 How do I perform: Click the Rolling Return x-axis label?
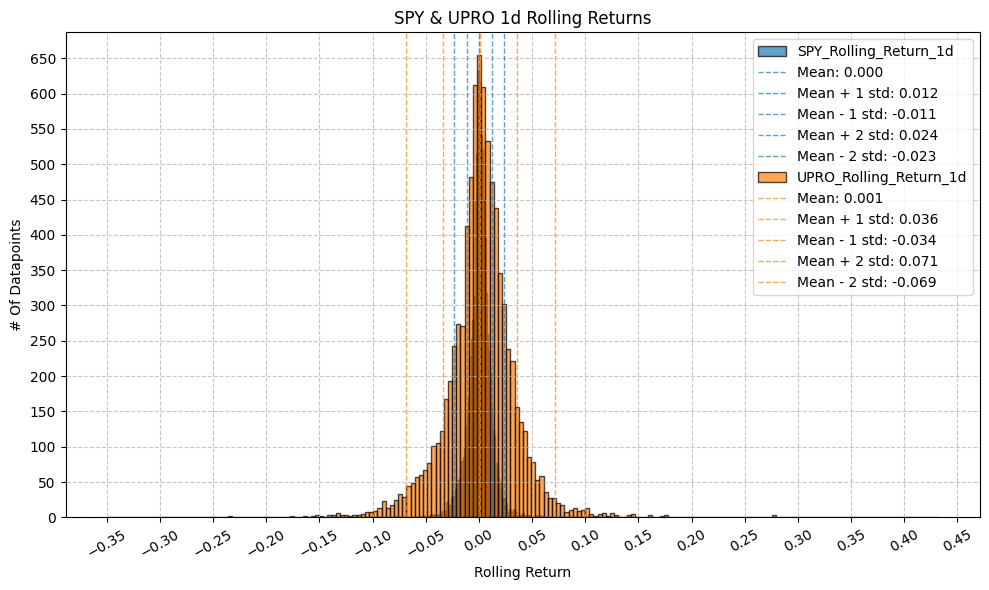(x=523, y=573)
